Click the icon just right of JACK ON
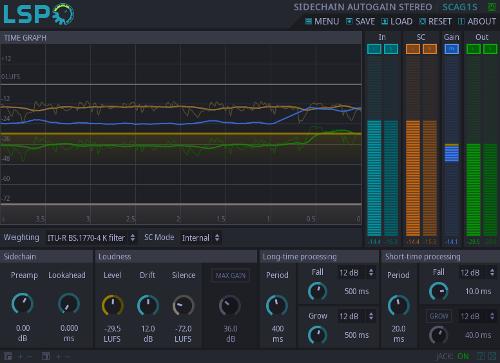500x363 pixels. coord(481,356)
